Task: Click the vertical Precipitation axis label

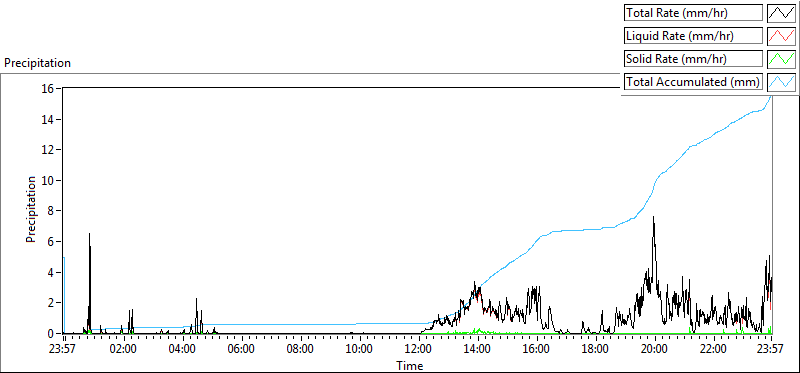Action: tap(31, 209)
